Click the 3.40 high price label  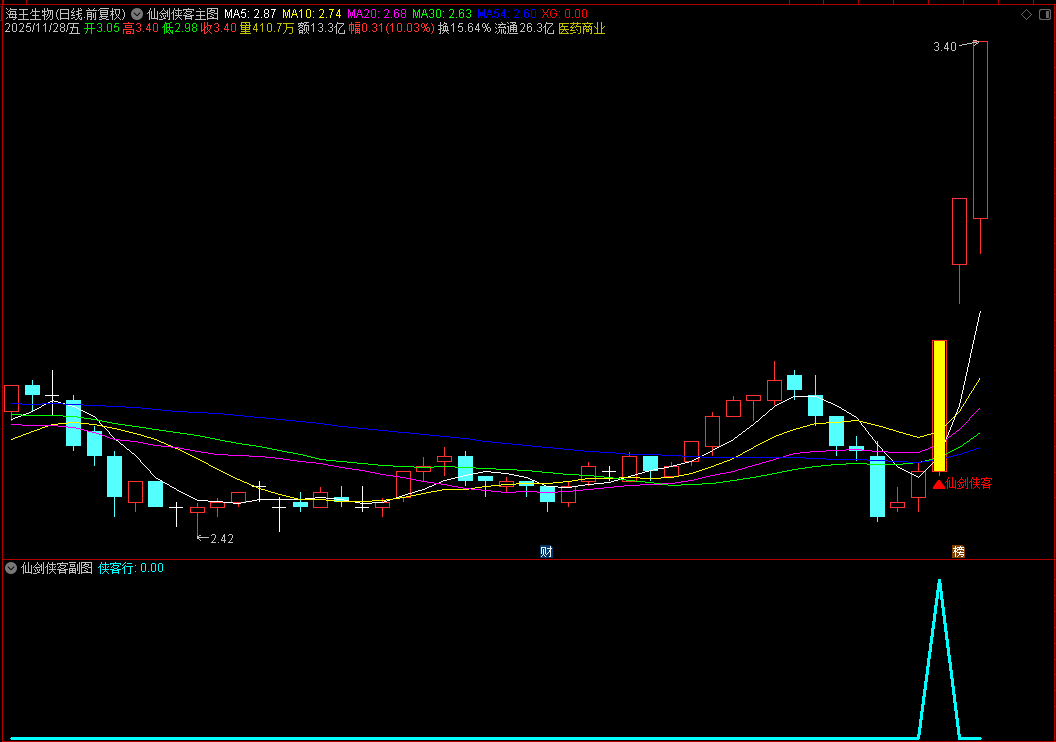pos(944,46)
